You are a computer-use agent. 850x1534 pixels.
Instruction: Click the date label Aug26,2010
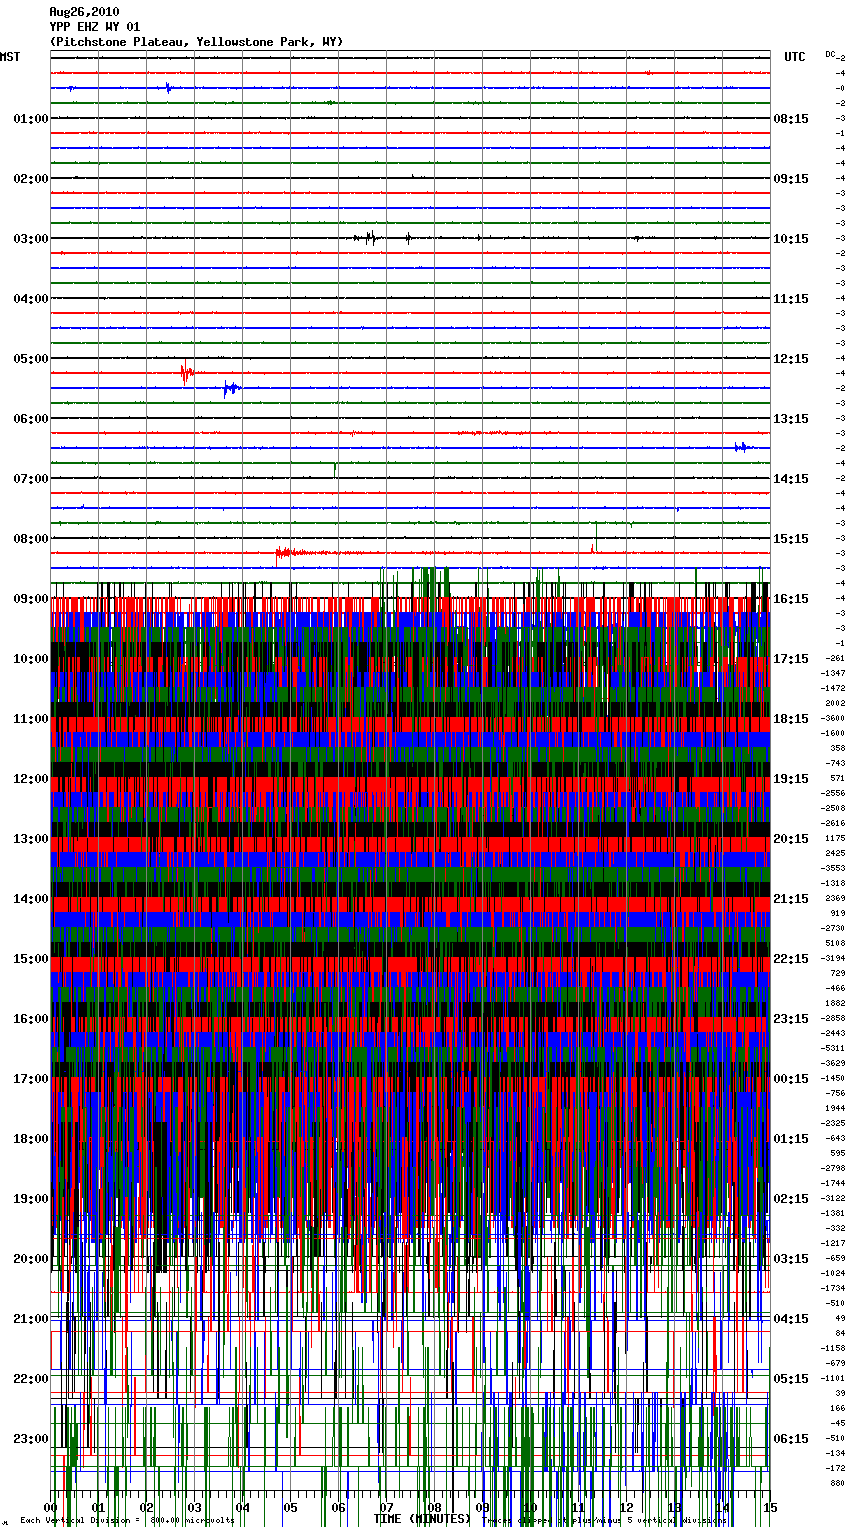tap(84, 12)
